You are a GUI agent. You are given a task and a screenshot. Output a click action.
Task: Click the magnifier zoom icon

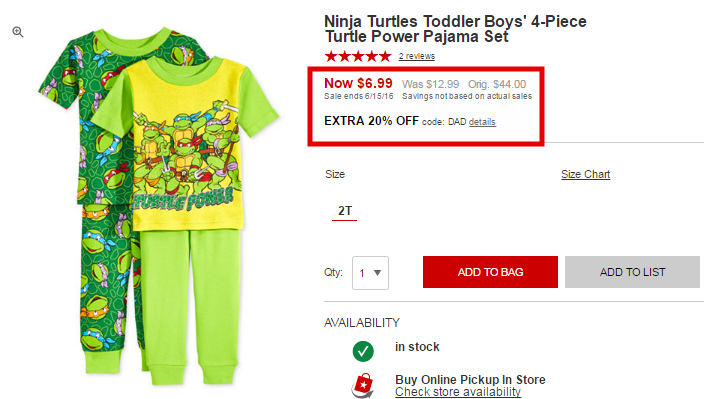coord(18,32)
